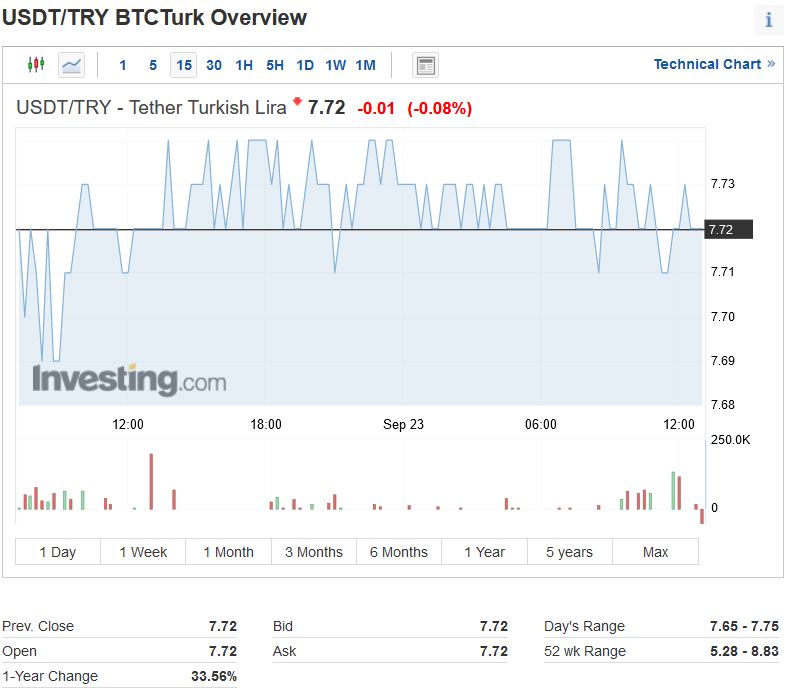
Task: Select the 15 minute interval
Action: [184, 65]
